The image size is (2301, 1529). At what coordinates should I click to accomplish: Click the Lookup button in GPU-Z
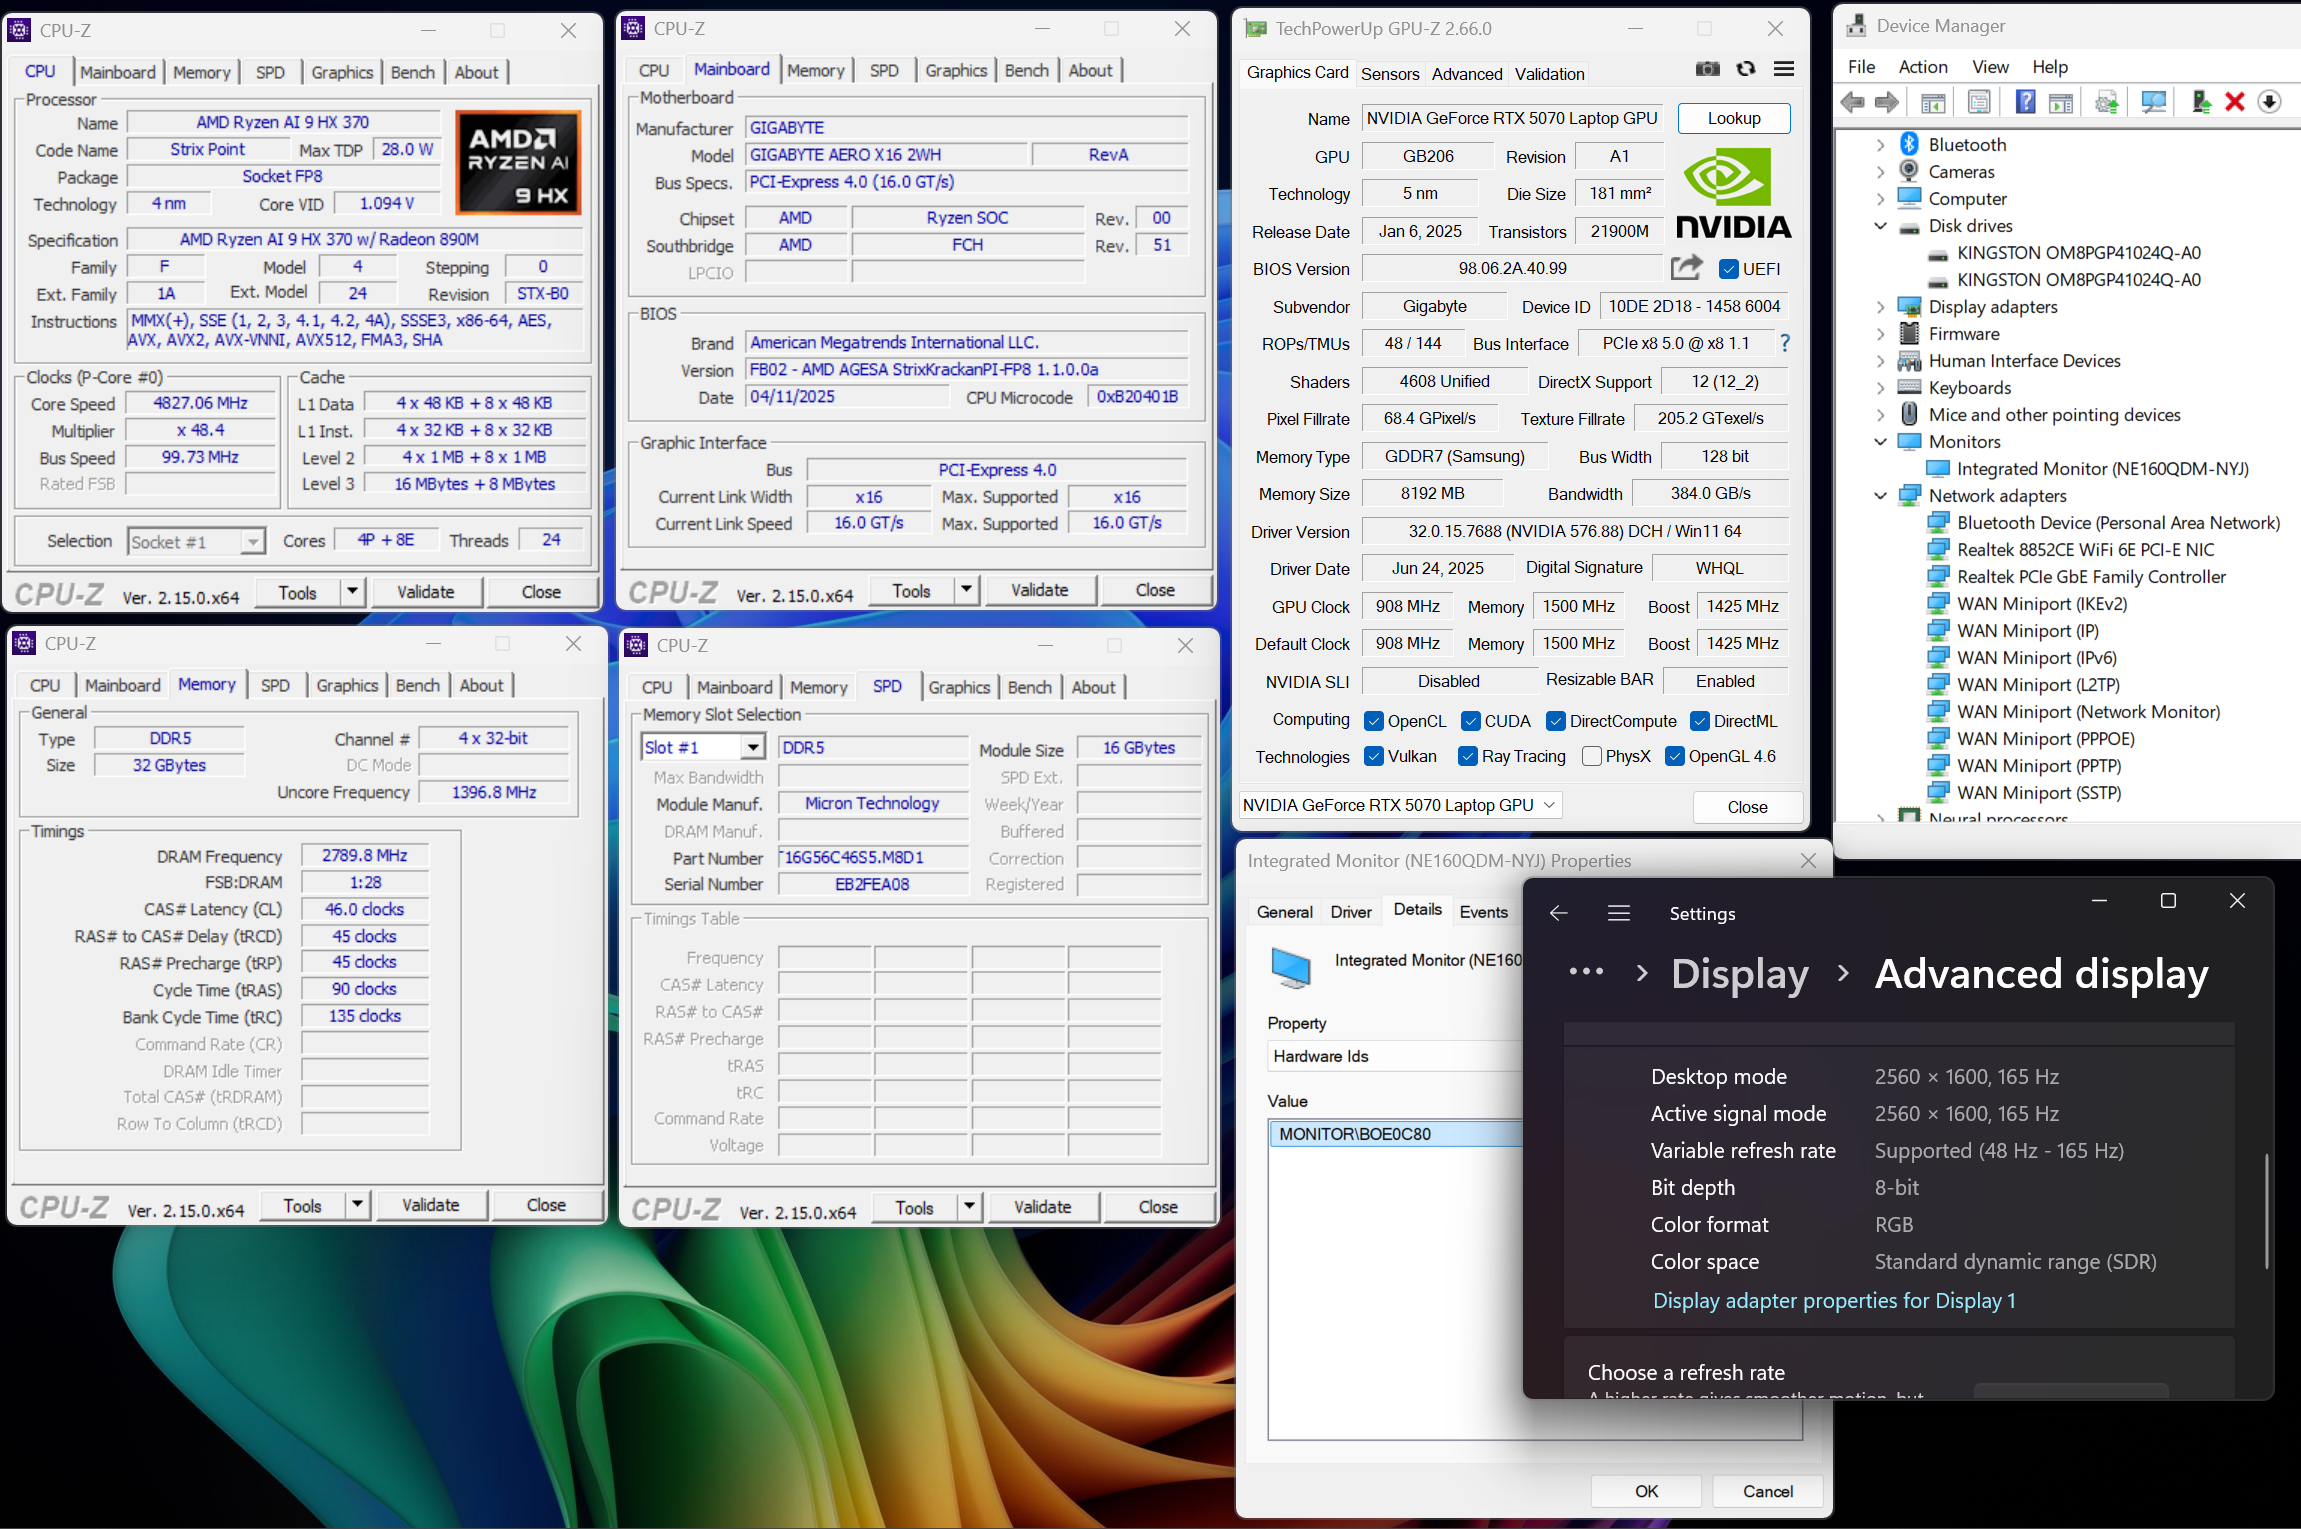pyautogui.click(x=1734, y=118)
